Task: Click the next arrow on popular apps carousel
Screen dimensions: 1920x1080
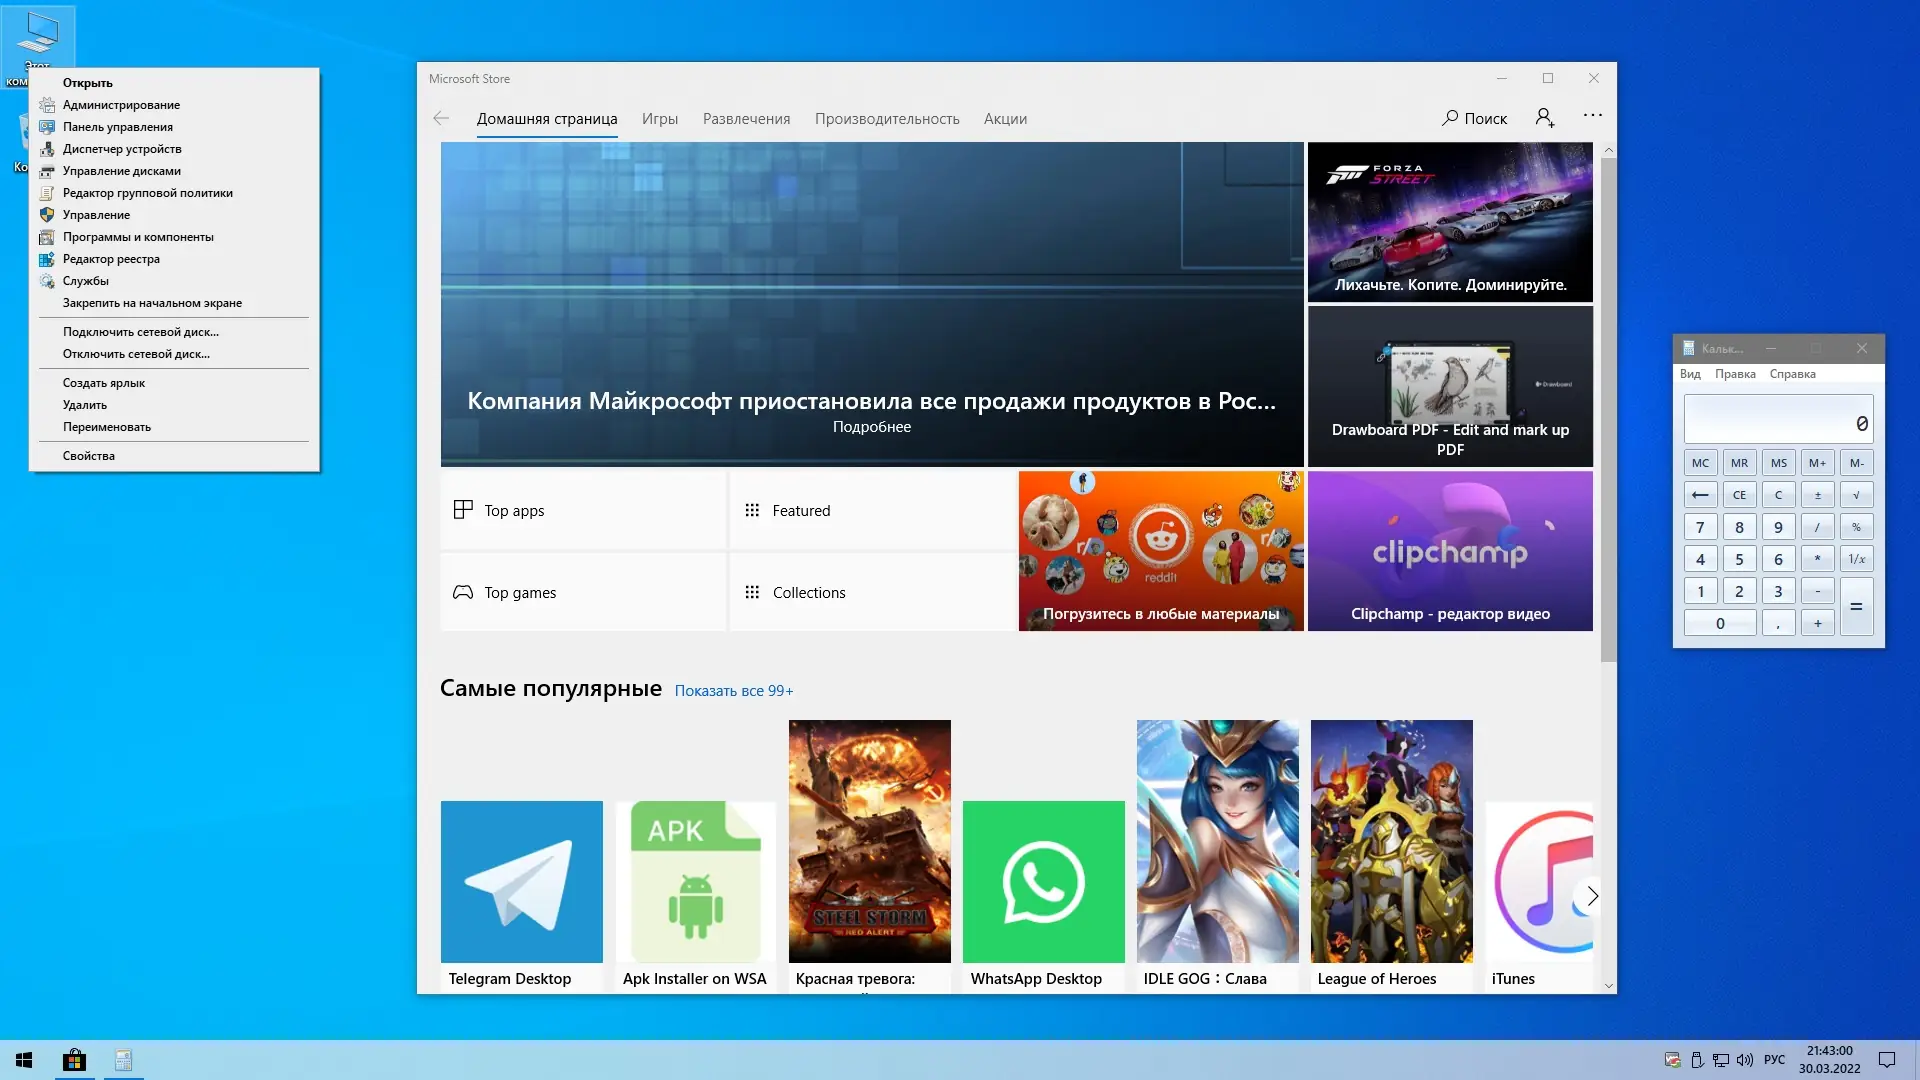Action: click(1592, 896)
